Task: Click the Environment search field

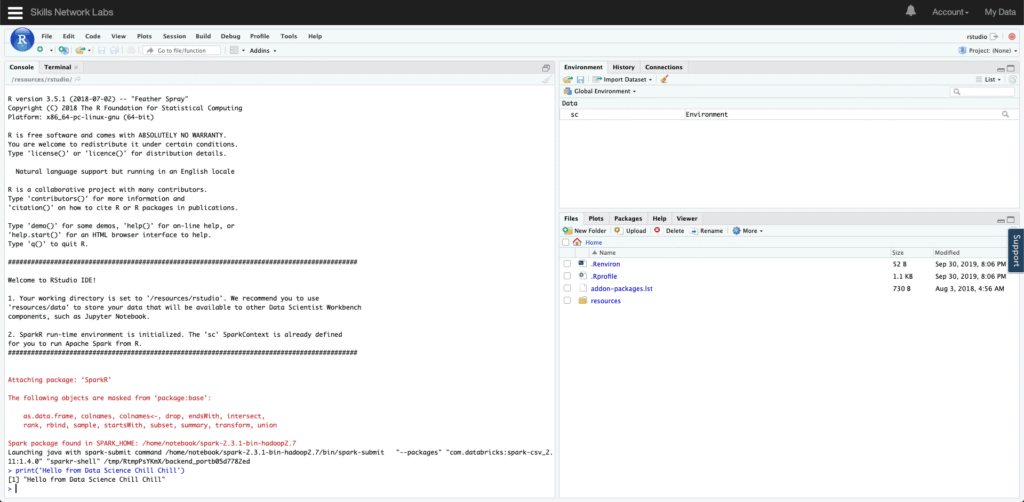Action: [x=984, y=91]
